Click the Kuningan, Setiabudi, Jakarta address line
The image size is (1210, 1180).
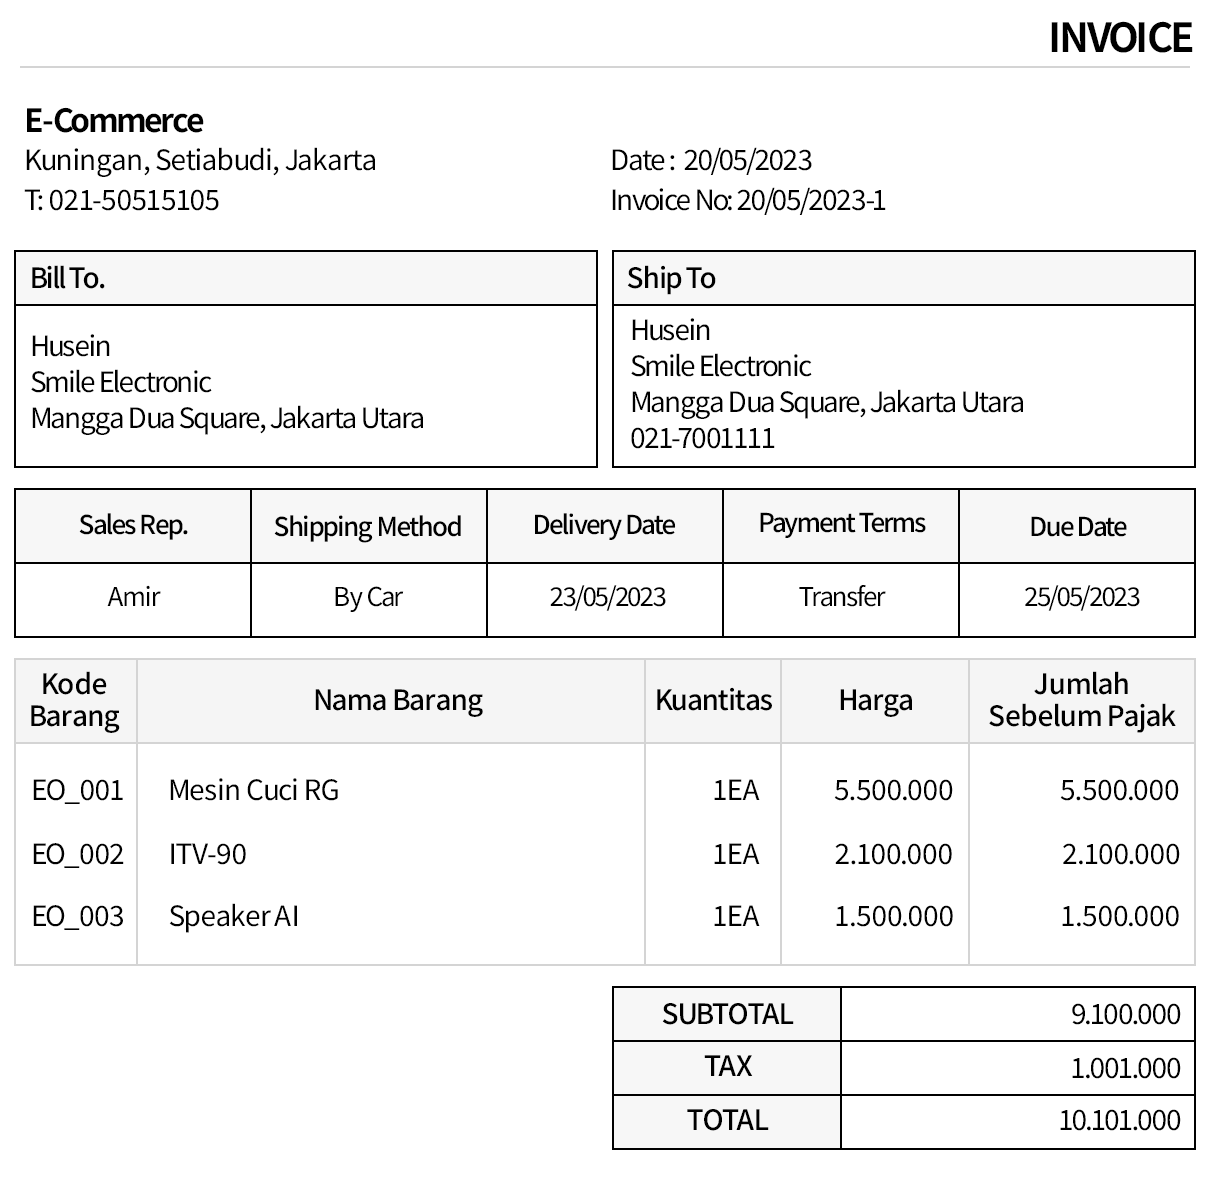click(x=201, y=159)
